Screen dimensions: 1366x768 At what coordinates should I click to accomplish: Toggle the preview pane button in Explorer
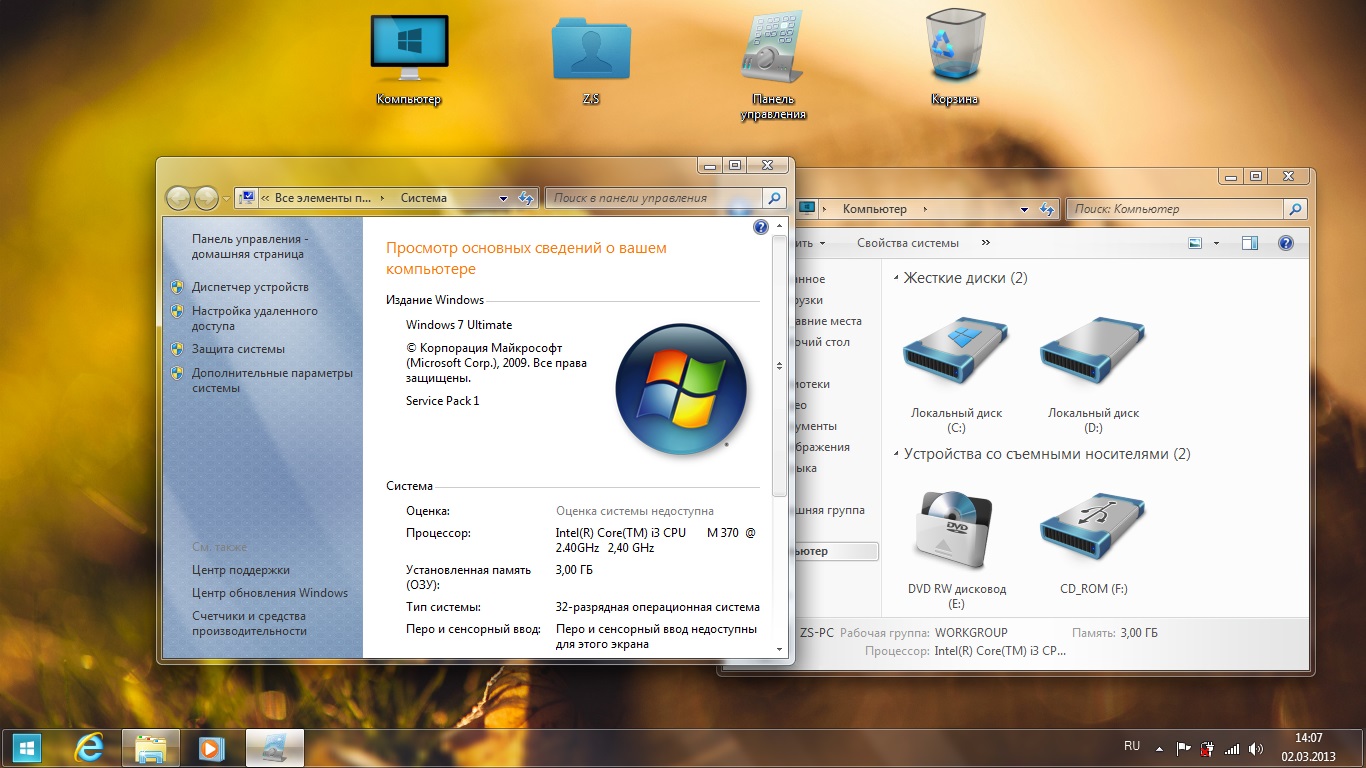tap(1249, 243)
